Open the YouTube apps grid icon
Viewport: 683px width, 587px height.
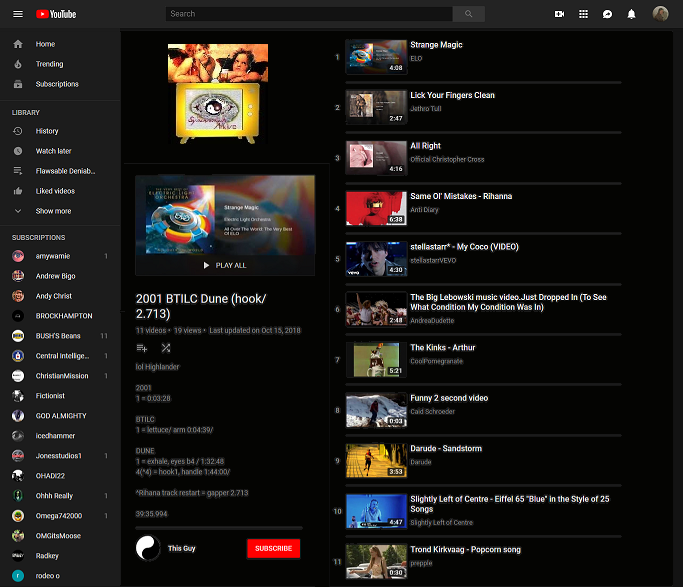point(583,14)
